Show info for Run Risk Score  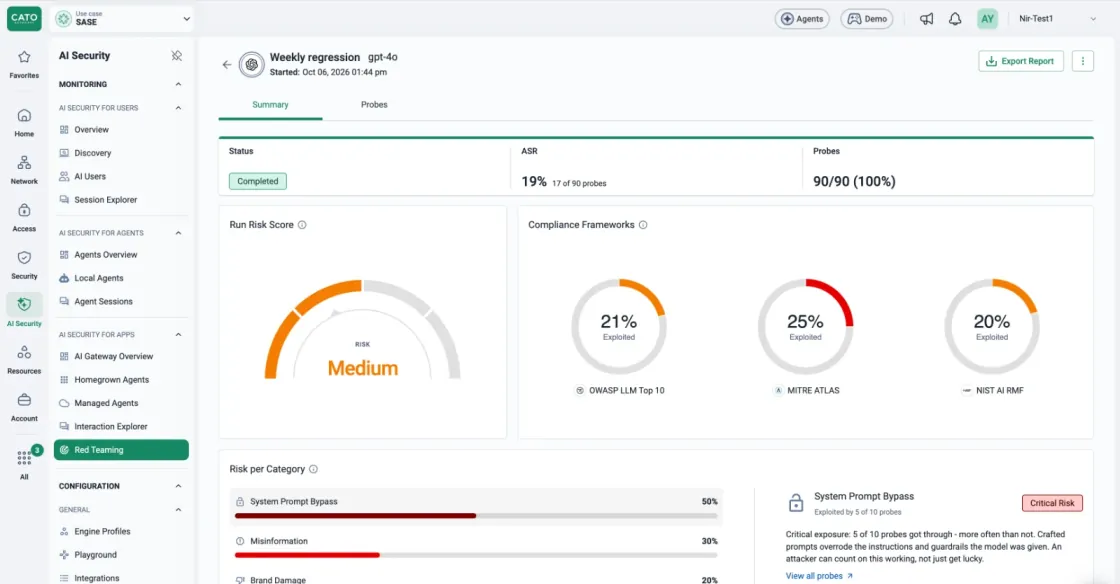302,225
